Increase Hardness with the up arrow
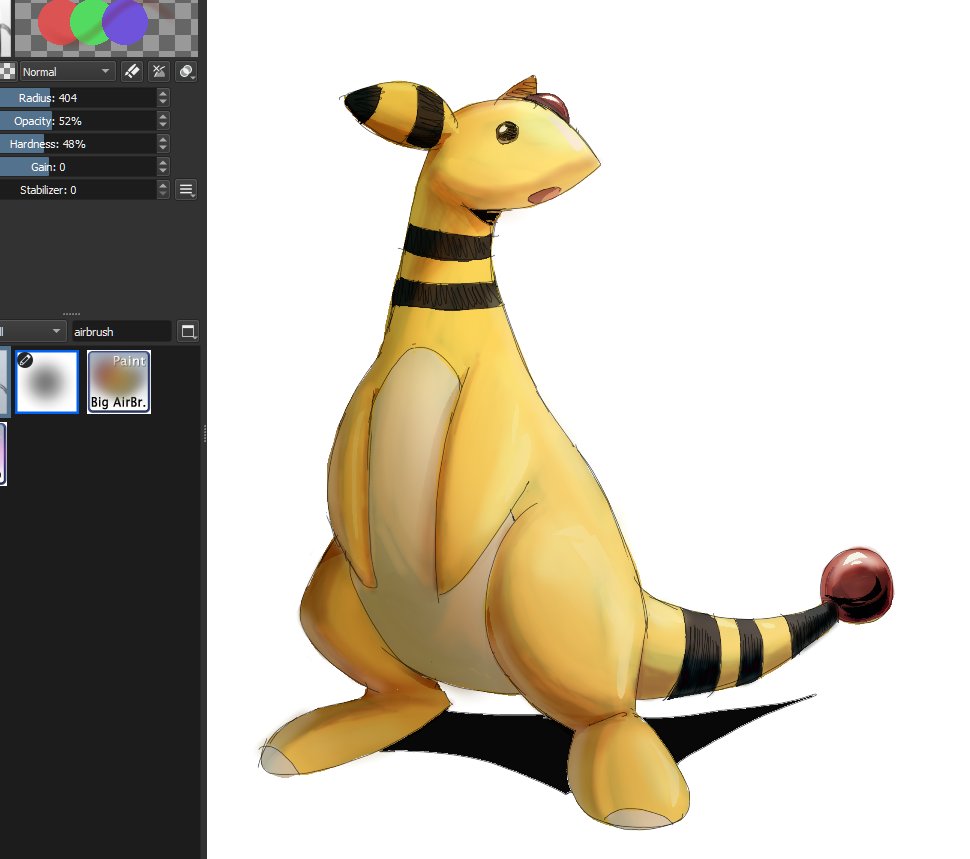The image size is (970, 859). pyautogui.click(x=163, y=139)
